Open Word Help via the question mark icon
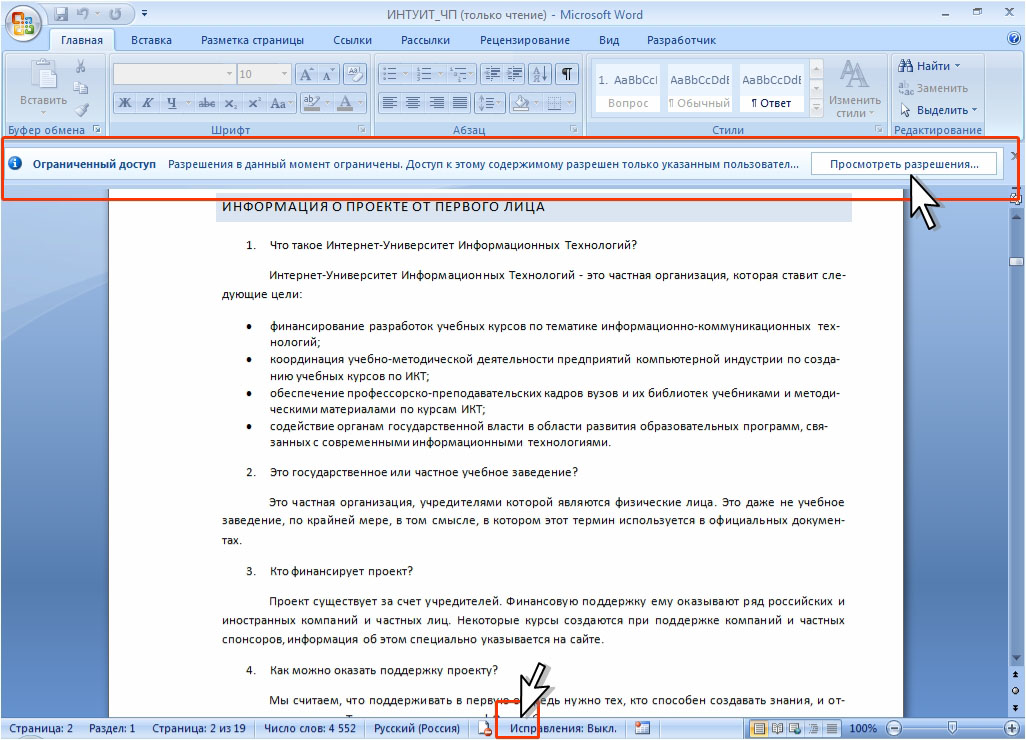This screenshot has height=740, width=1026. (x=1014, y=39)
